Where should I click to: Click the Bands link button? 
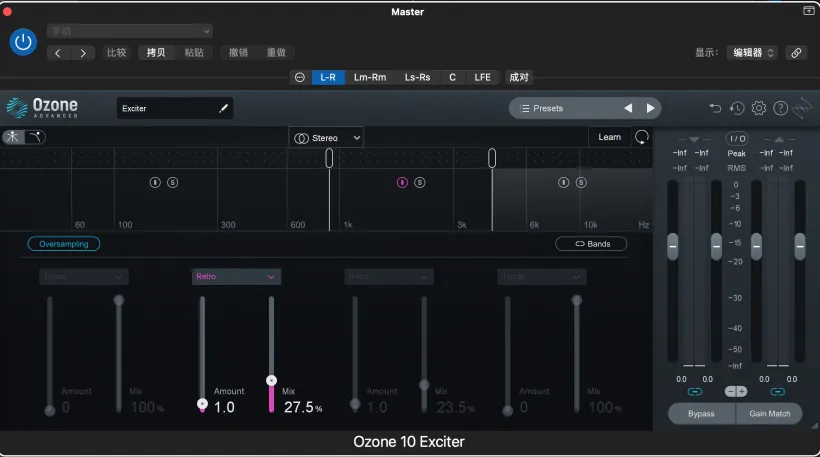[x=591, y=244]
